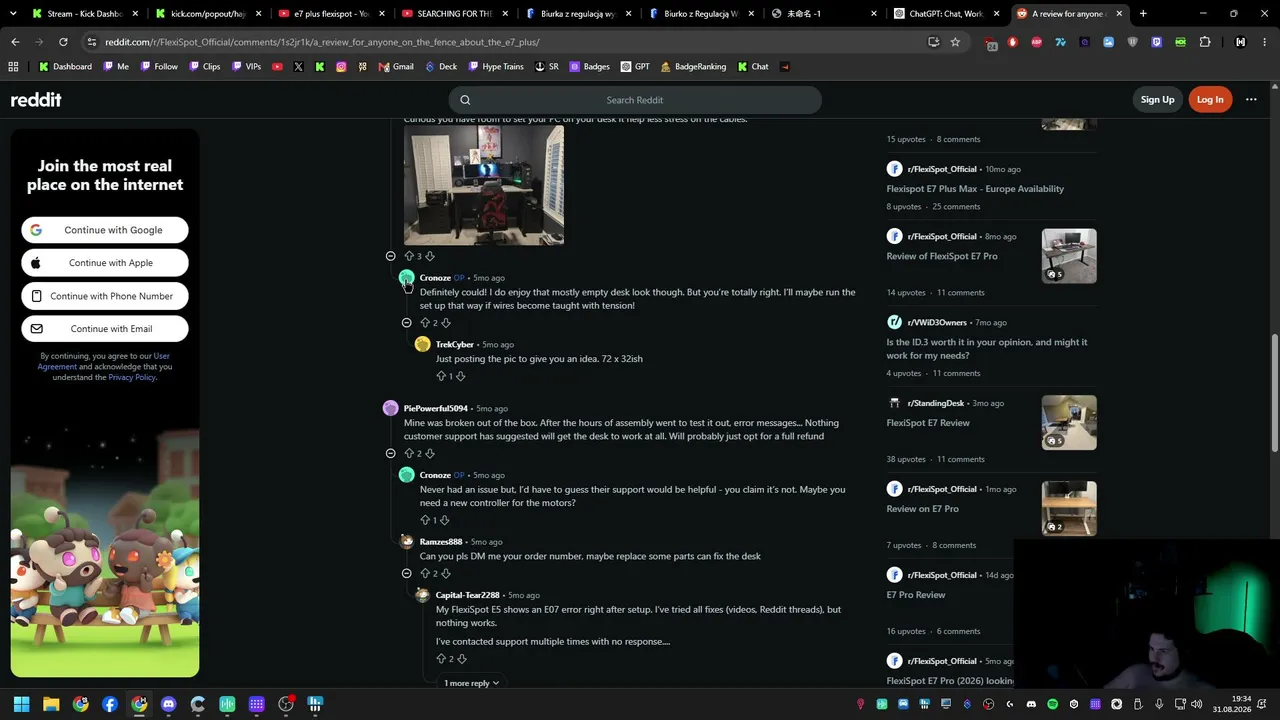
Task: Continue with Phone Number
Action: (105, 296)
